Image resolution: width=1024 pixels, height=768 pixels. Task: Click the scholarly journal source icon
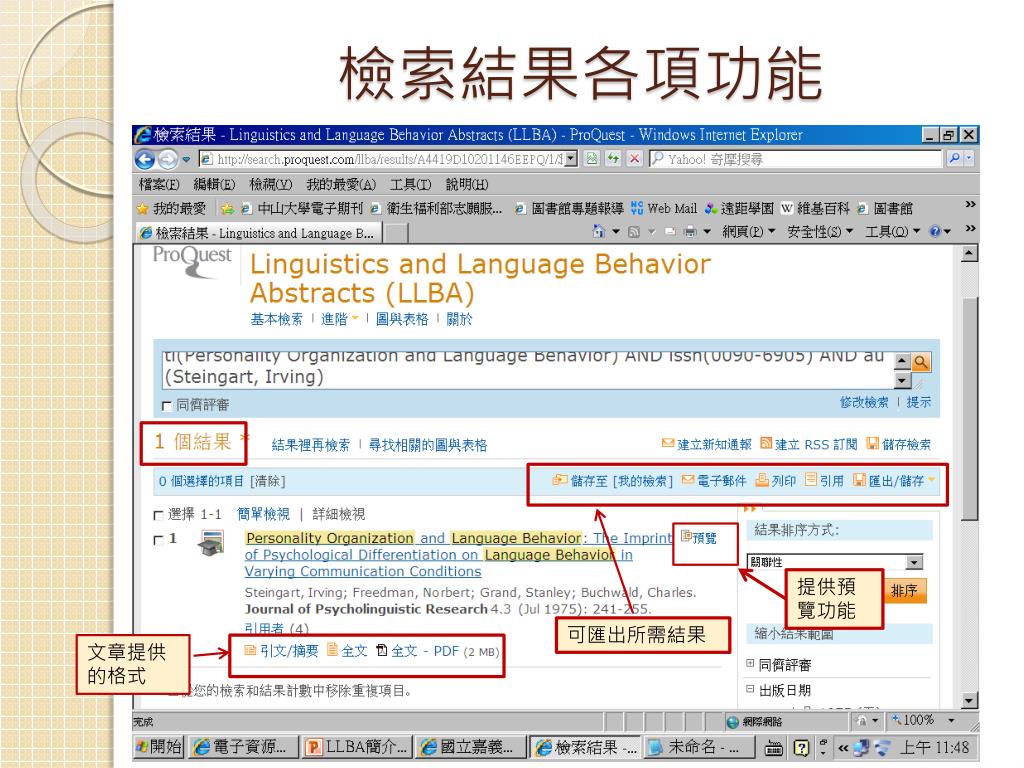coord(211,543)
